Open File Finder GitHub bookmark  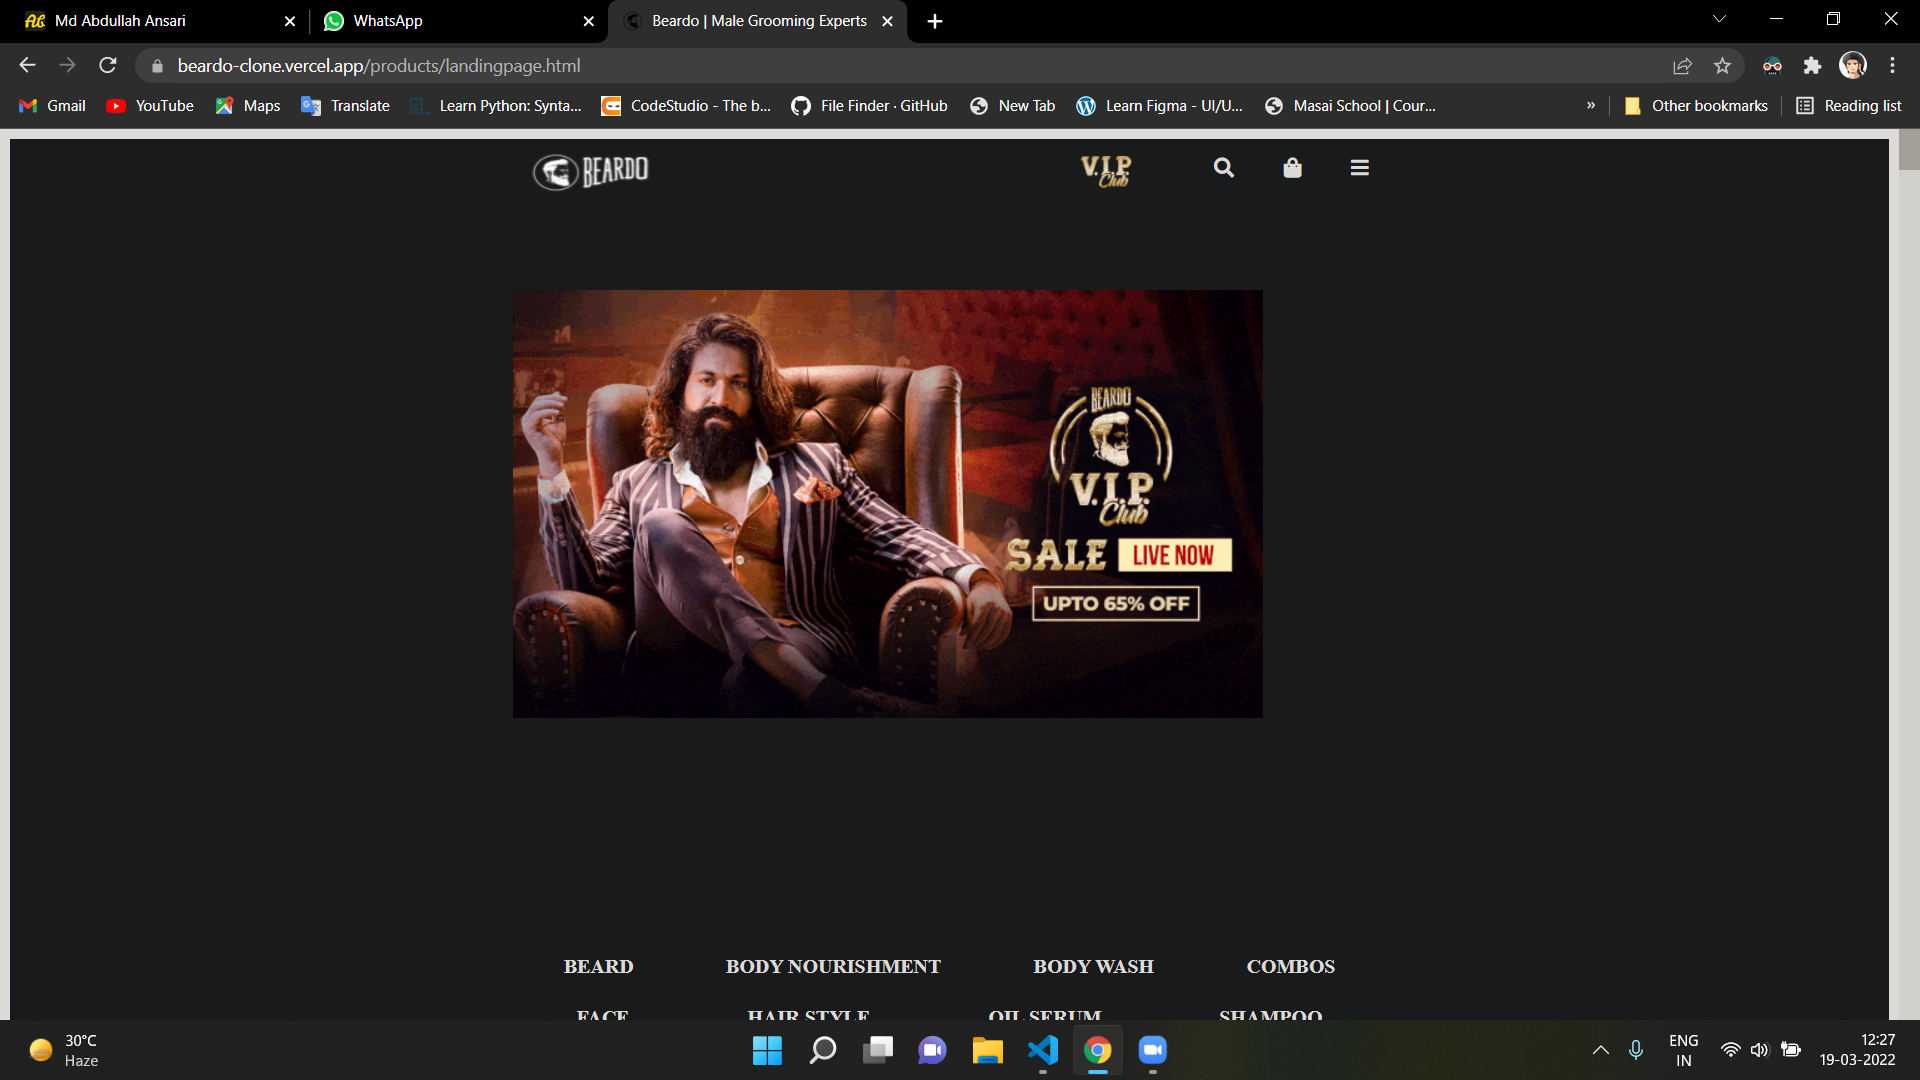tap(869, 106)
